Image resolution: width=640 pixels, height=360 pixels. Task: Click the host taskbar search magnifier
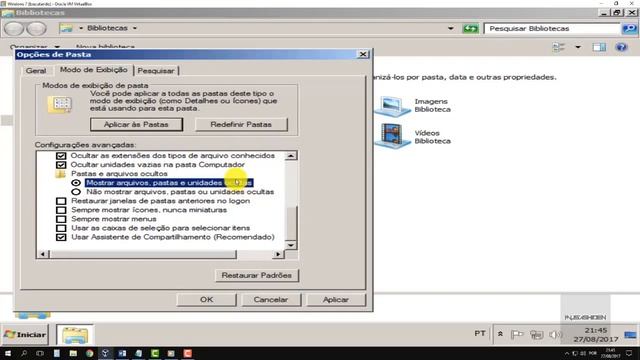pos(24,353)
